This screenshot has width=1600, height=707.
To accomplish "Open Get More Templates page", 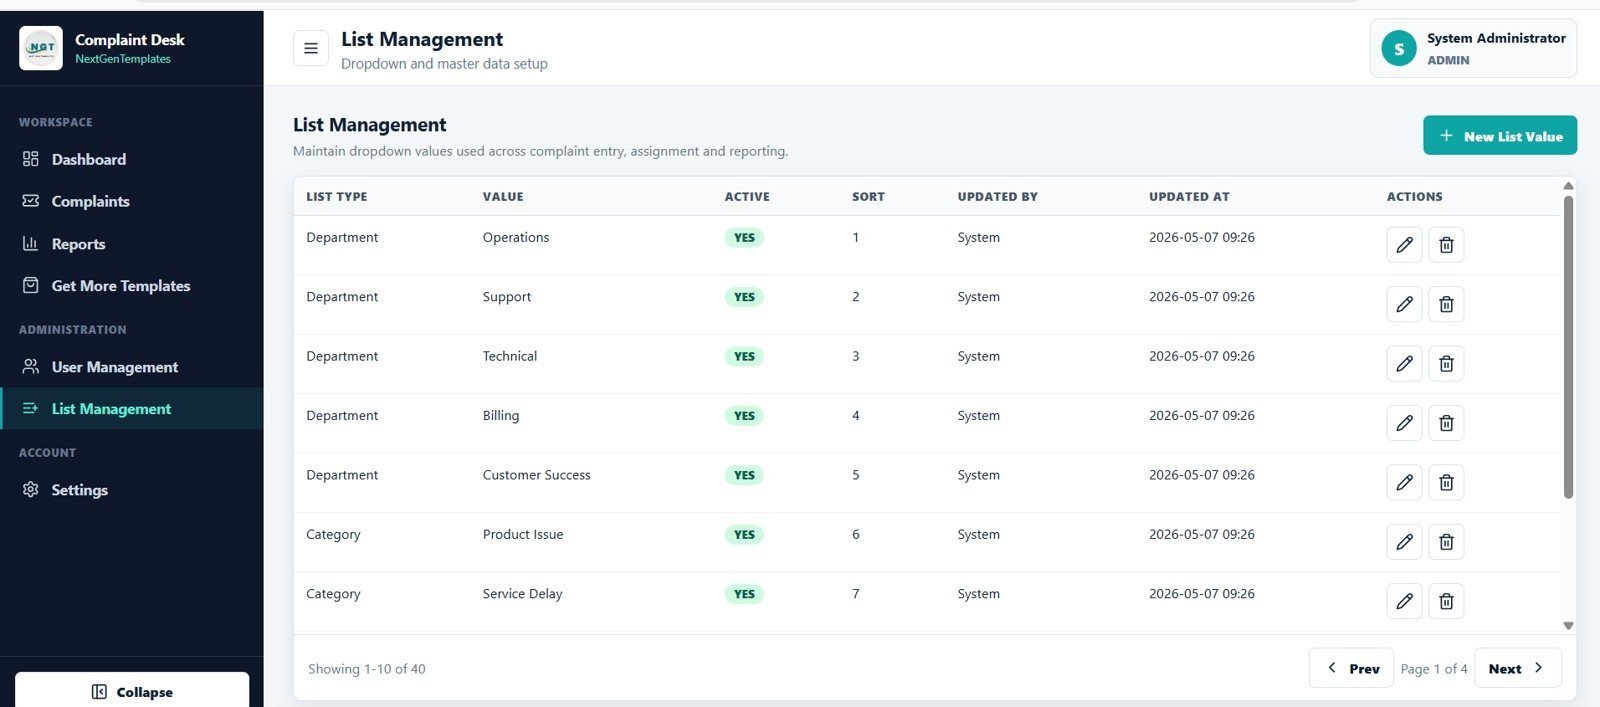I will pyautogui.click(x=131, y=286).
